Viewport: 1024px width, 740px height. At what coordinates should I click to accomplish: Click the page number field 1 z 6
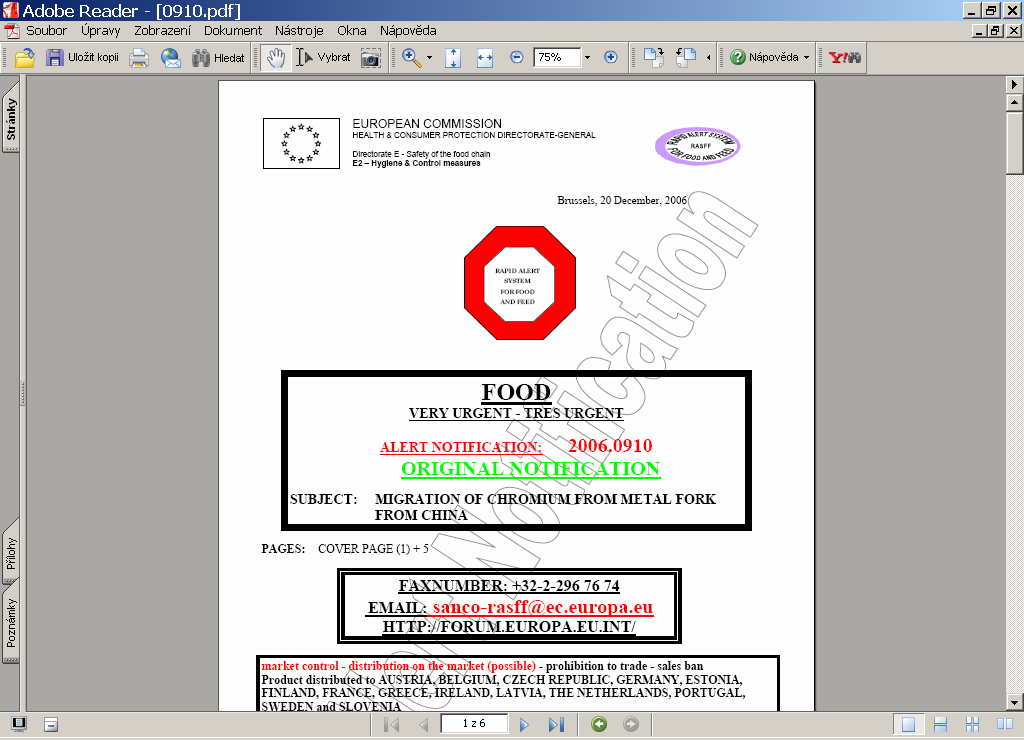474,724
